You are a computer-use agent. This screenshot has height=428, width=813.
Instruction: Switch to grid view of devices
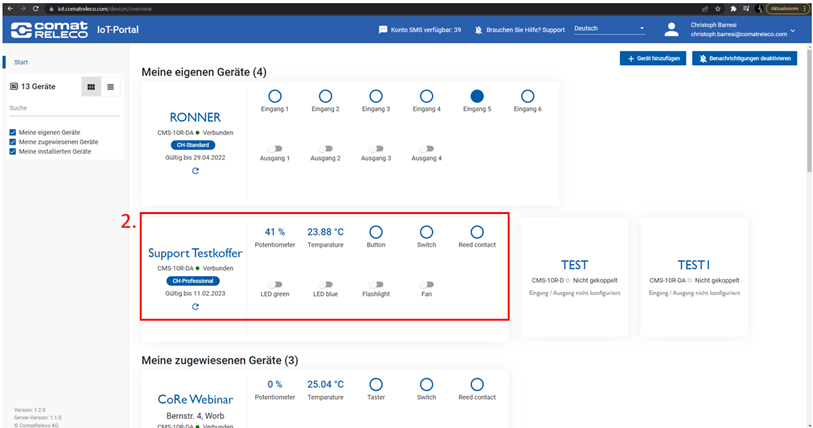pyautogui.click(x=91, y=87)
